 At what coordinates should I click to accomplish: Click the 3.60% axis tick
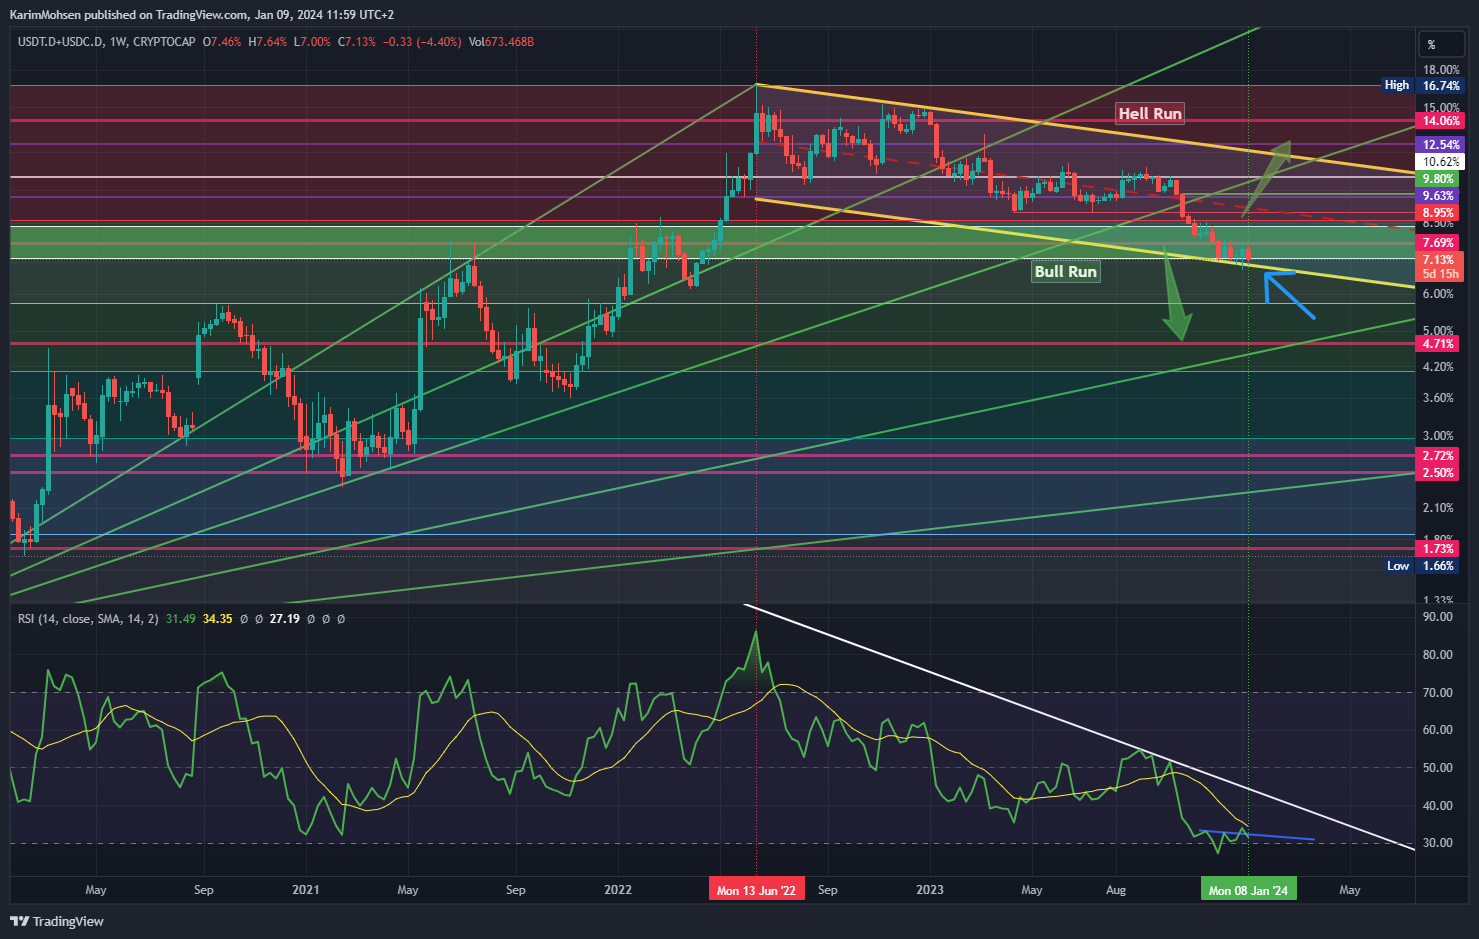point(1438,398)
